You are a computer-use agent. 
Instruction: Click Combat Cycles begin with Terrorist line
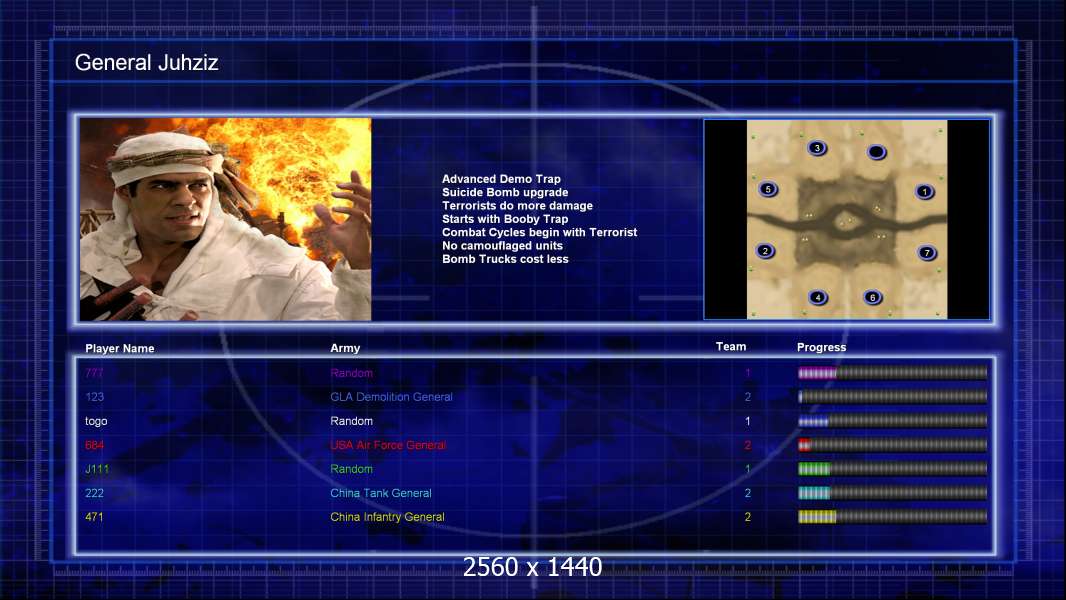coord(540,232)
